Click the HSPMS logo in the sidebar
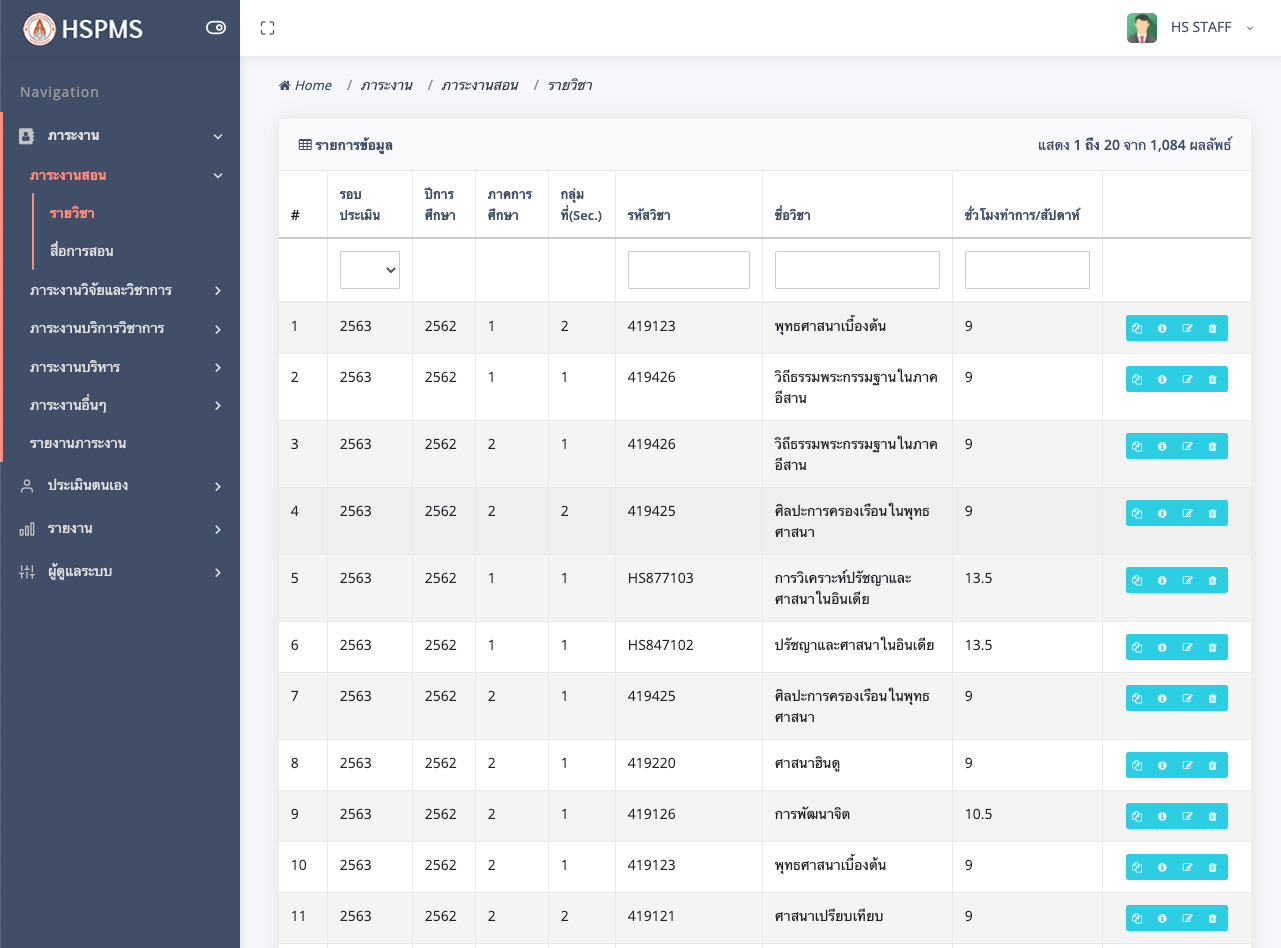1281x948 pixels. 75,30
